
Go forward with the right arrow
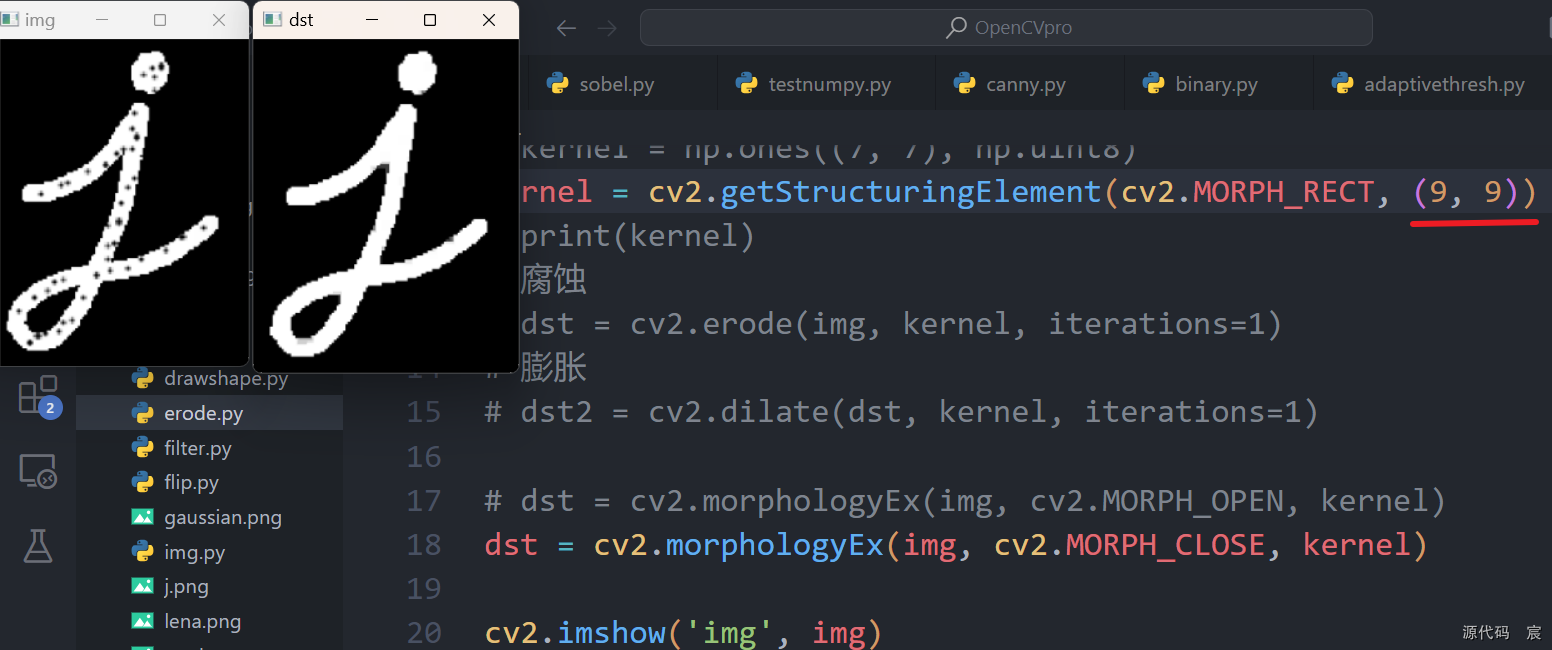point(607,28)
